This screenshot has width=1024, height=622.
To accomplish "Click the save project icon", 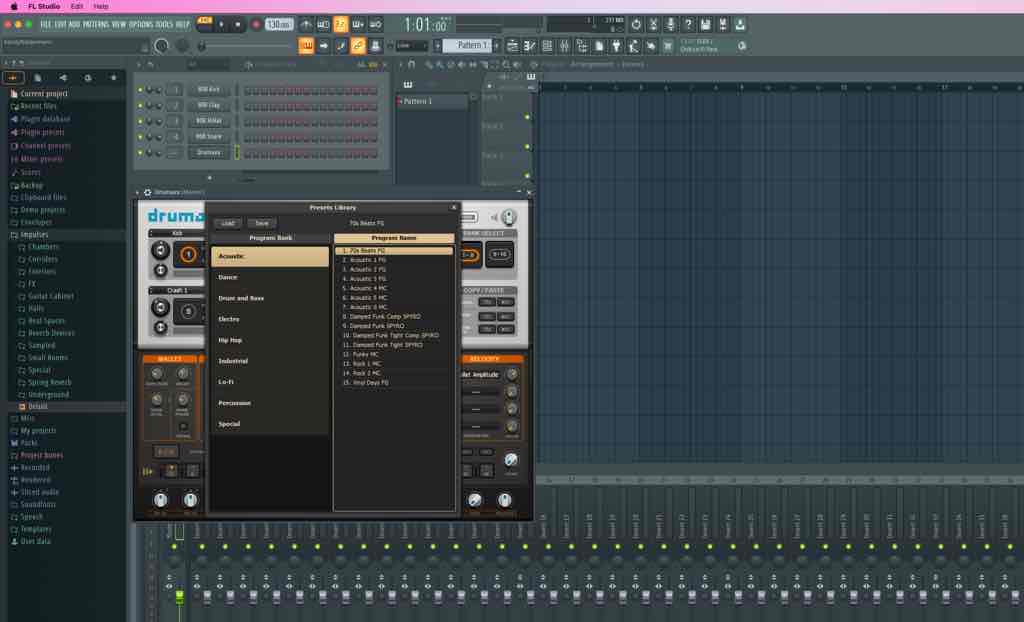I will click(705, 24).
